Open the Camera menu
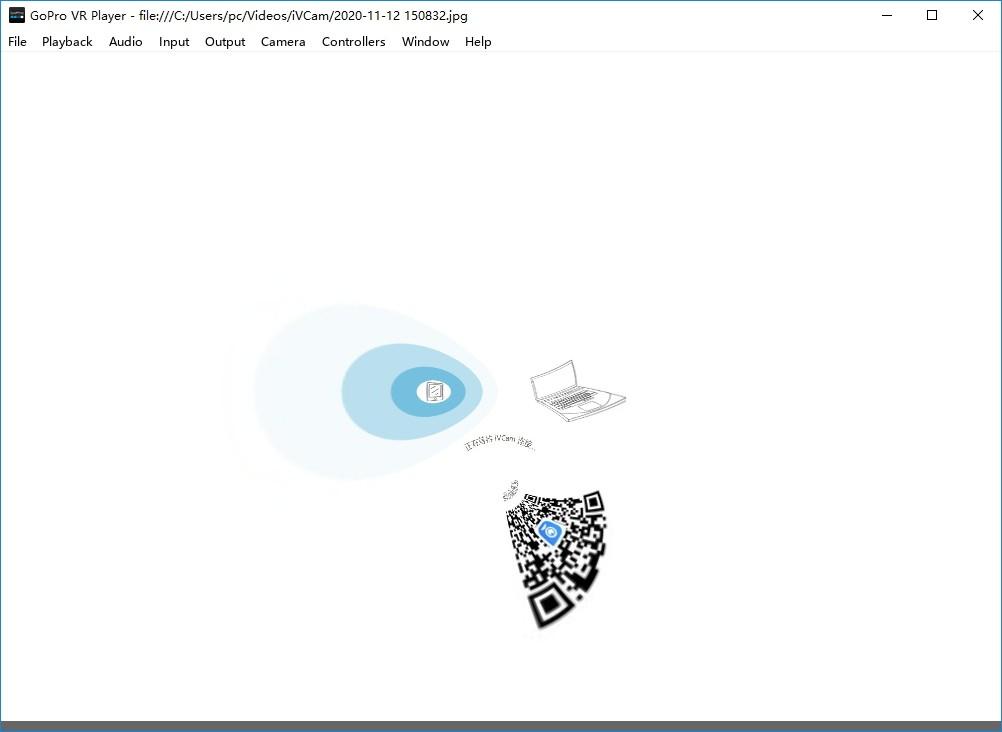The height and width of the screenshot is (732, 1002). 283,42
